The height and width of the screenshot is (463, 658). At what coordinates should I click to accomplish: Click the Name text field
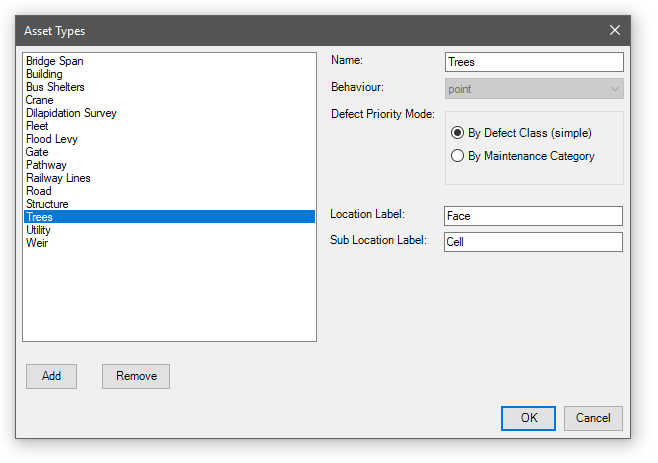tap(534, 62)
